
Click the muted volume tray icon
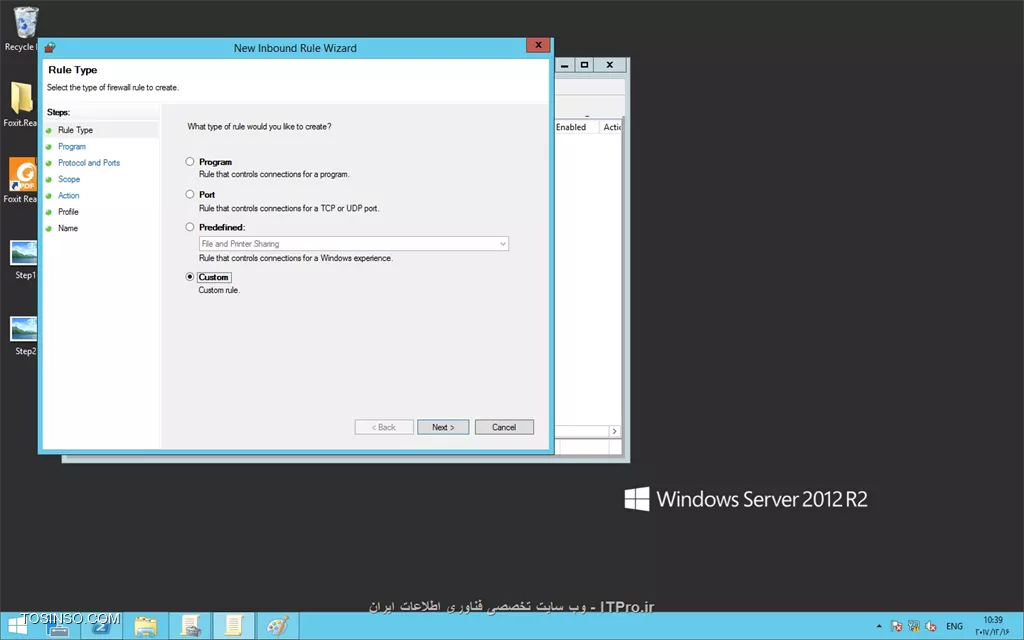pyautogui.click(x=931, y=626)
